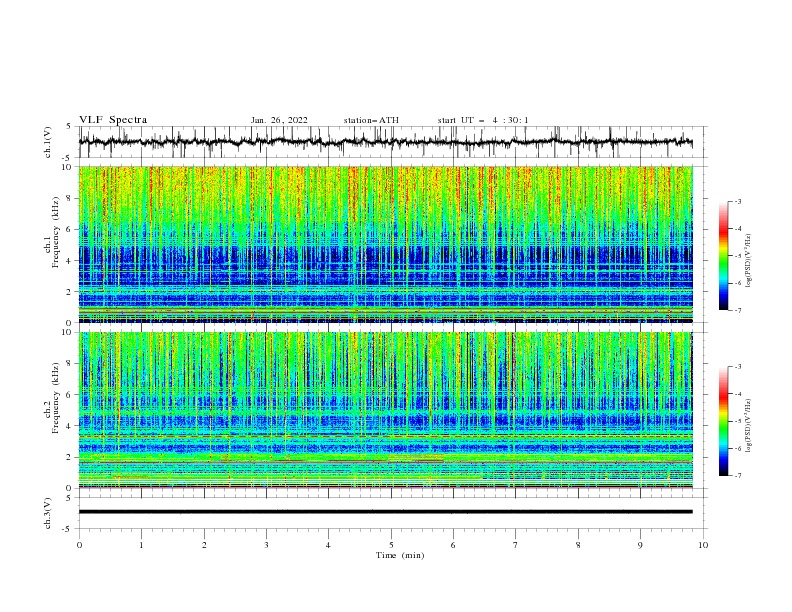Viewport: 792px width, 612px height.
Task: Click inside the ch.1 spectrogram panel
Action: tap(385, 244)
